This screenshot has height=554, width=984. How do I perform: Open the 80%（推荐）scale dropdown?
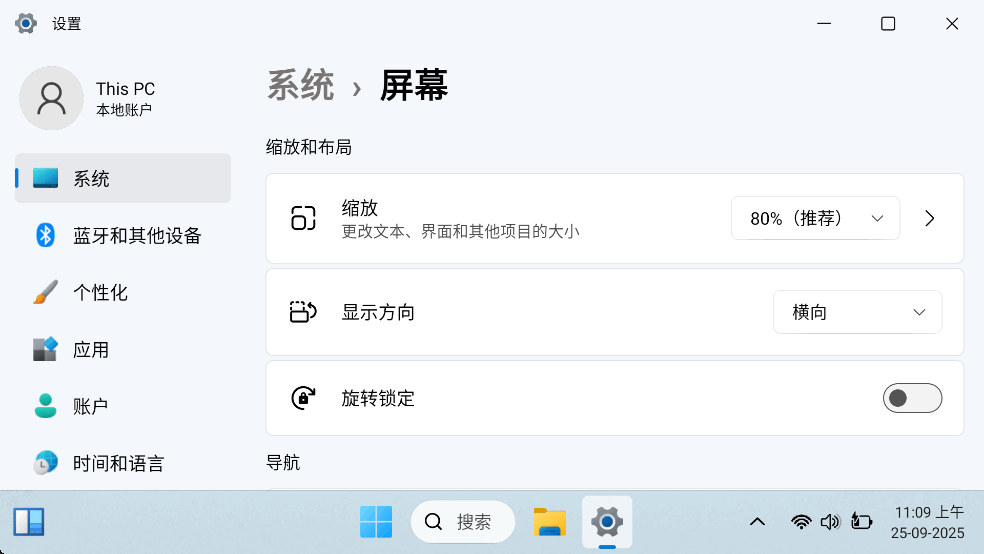[x=815, y=218]
